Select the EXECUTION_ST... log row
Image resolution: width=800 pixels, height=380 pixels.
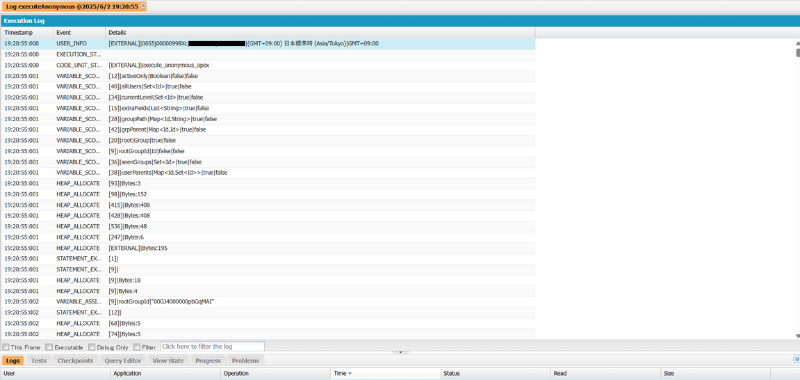coord(268,54)
